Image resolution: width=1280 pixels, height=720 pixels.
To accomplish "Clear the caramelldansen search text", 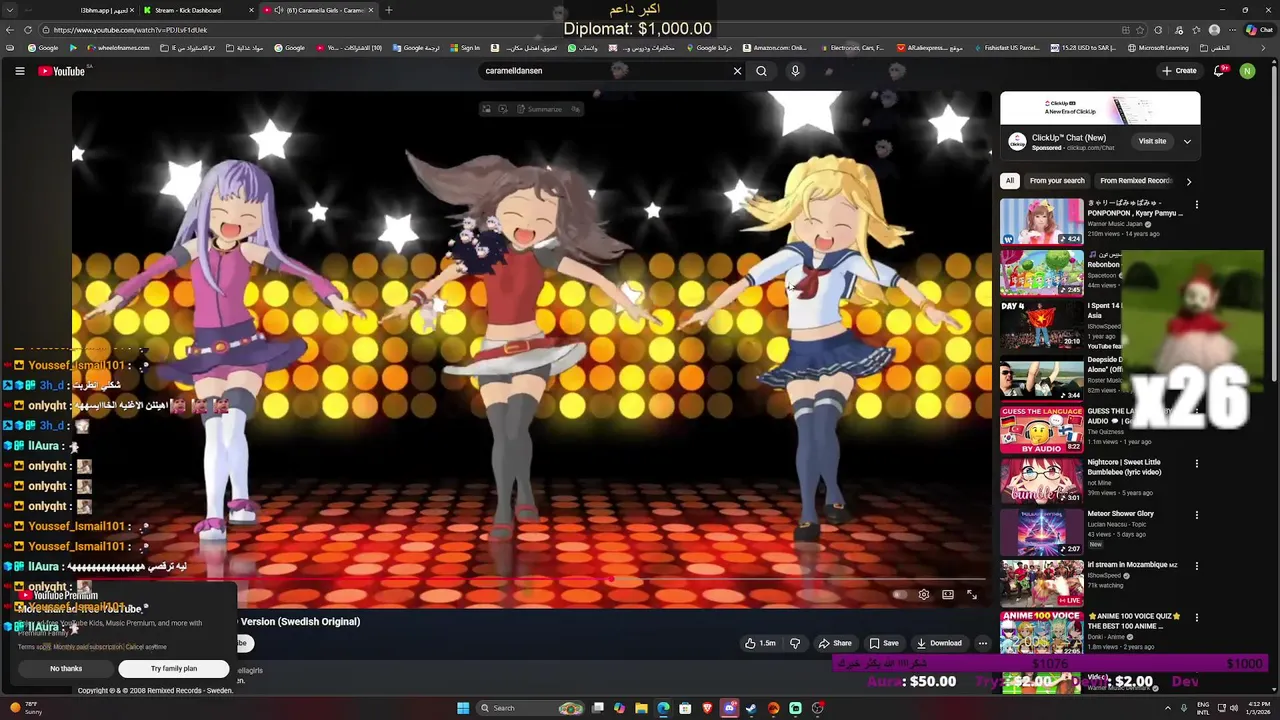I will tap(737, 71).
